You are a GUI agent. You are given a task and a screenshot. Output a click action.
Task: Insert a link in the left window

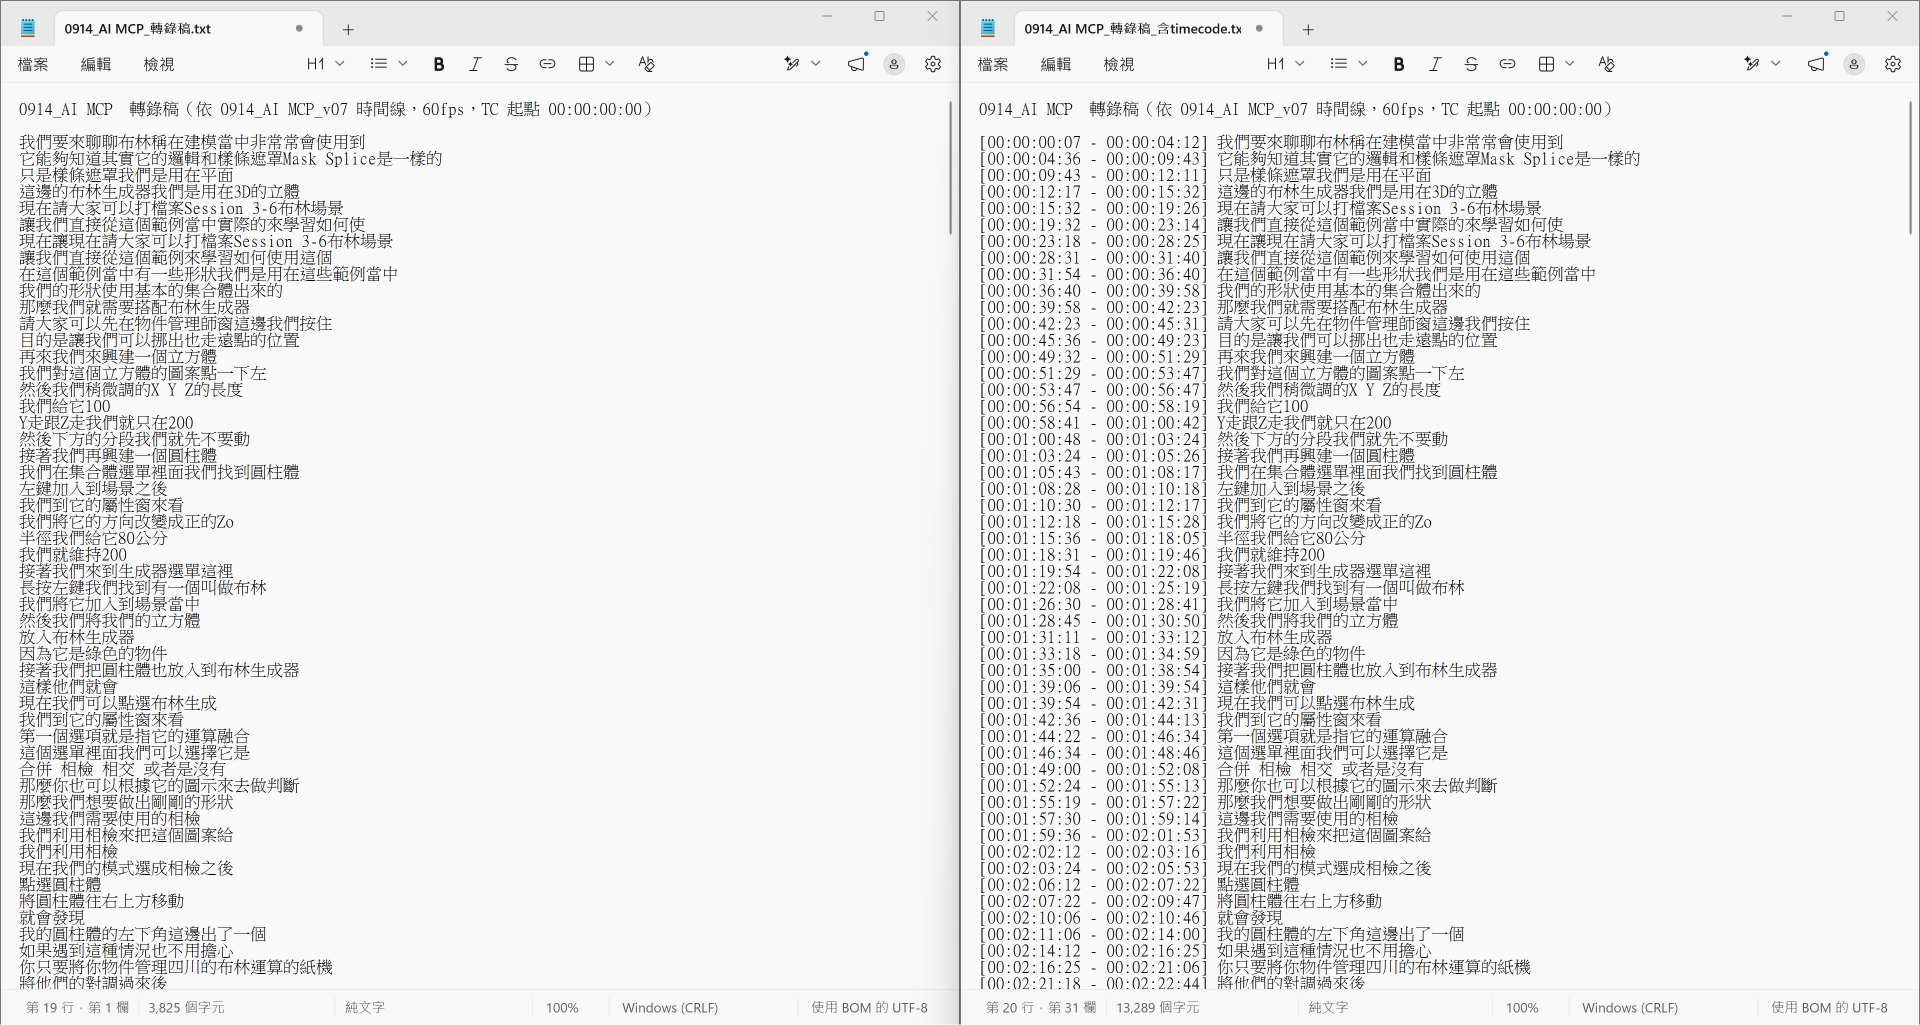coord(547,64)
